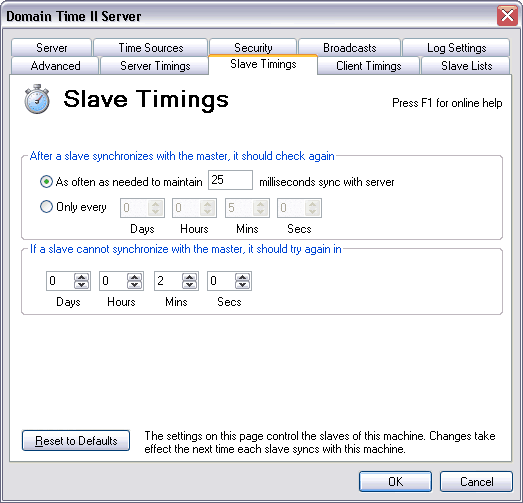
Task: Click 'If a slave cannot synchronize' group label
Action: click(186, 249)
